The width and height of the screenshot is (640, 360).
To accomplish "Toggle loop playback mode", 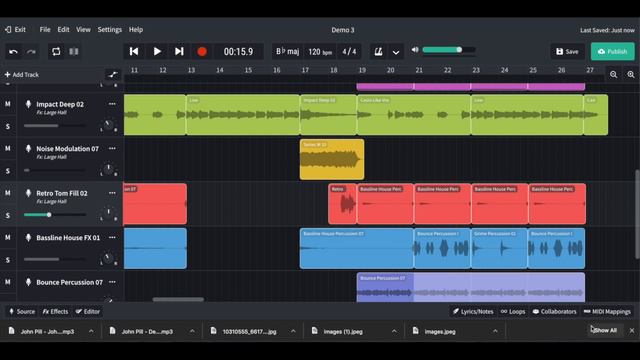I will [x=56, y=51].
